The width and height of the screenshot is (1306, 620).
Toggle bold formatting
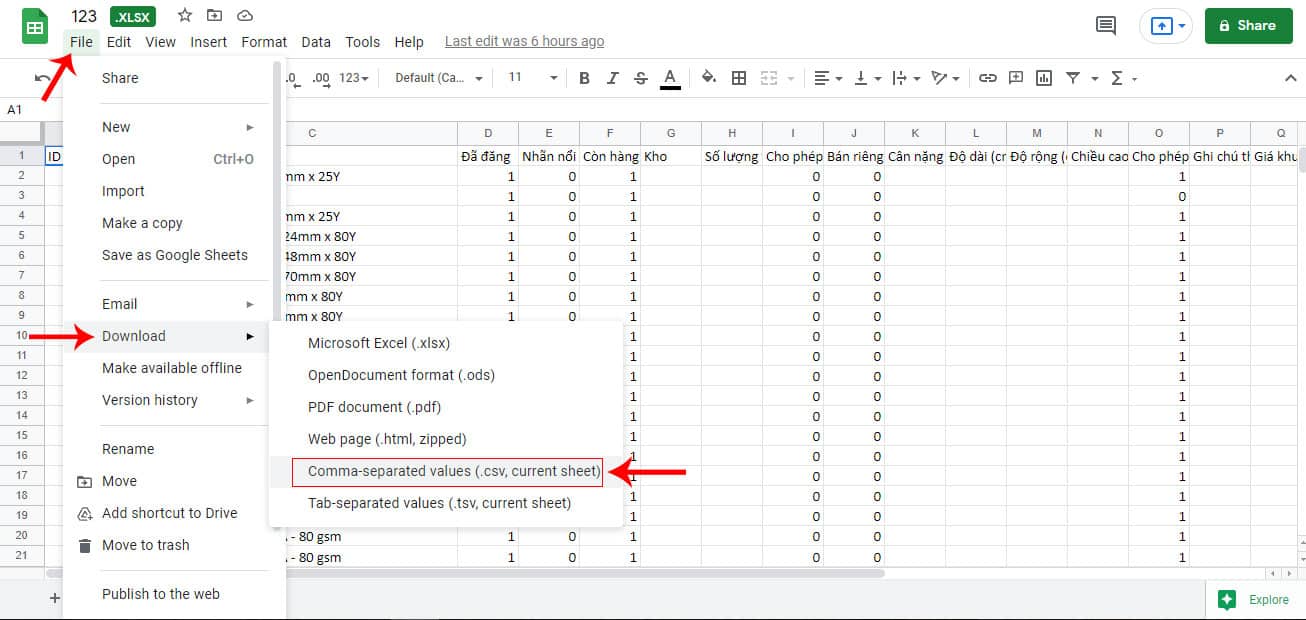click(584, 77)
